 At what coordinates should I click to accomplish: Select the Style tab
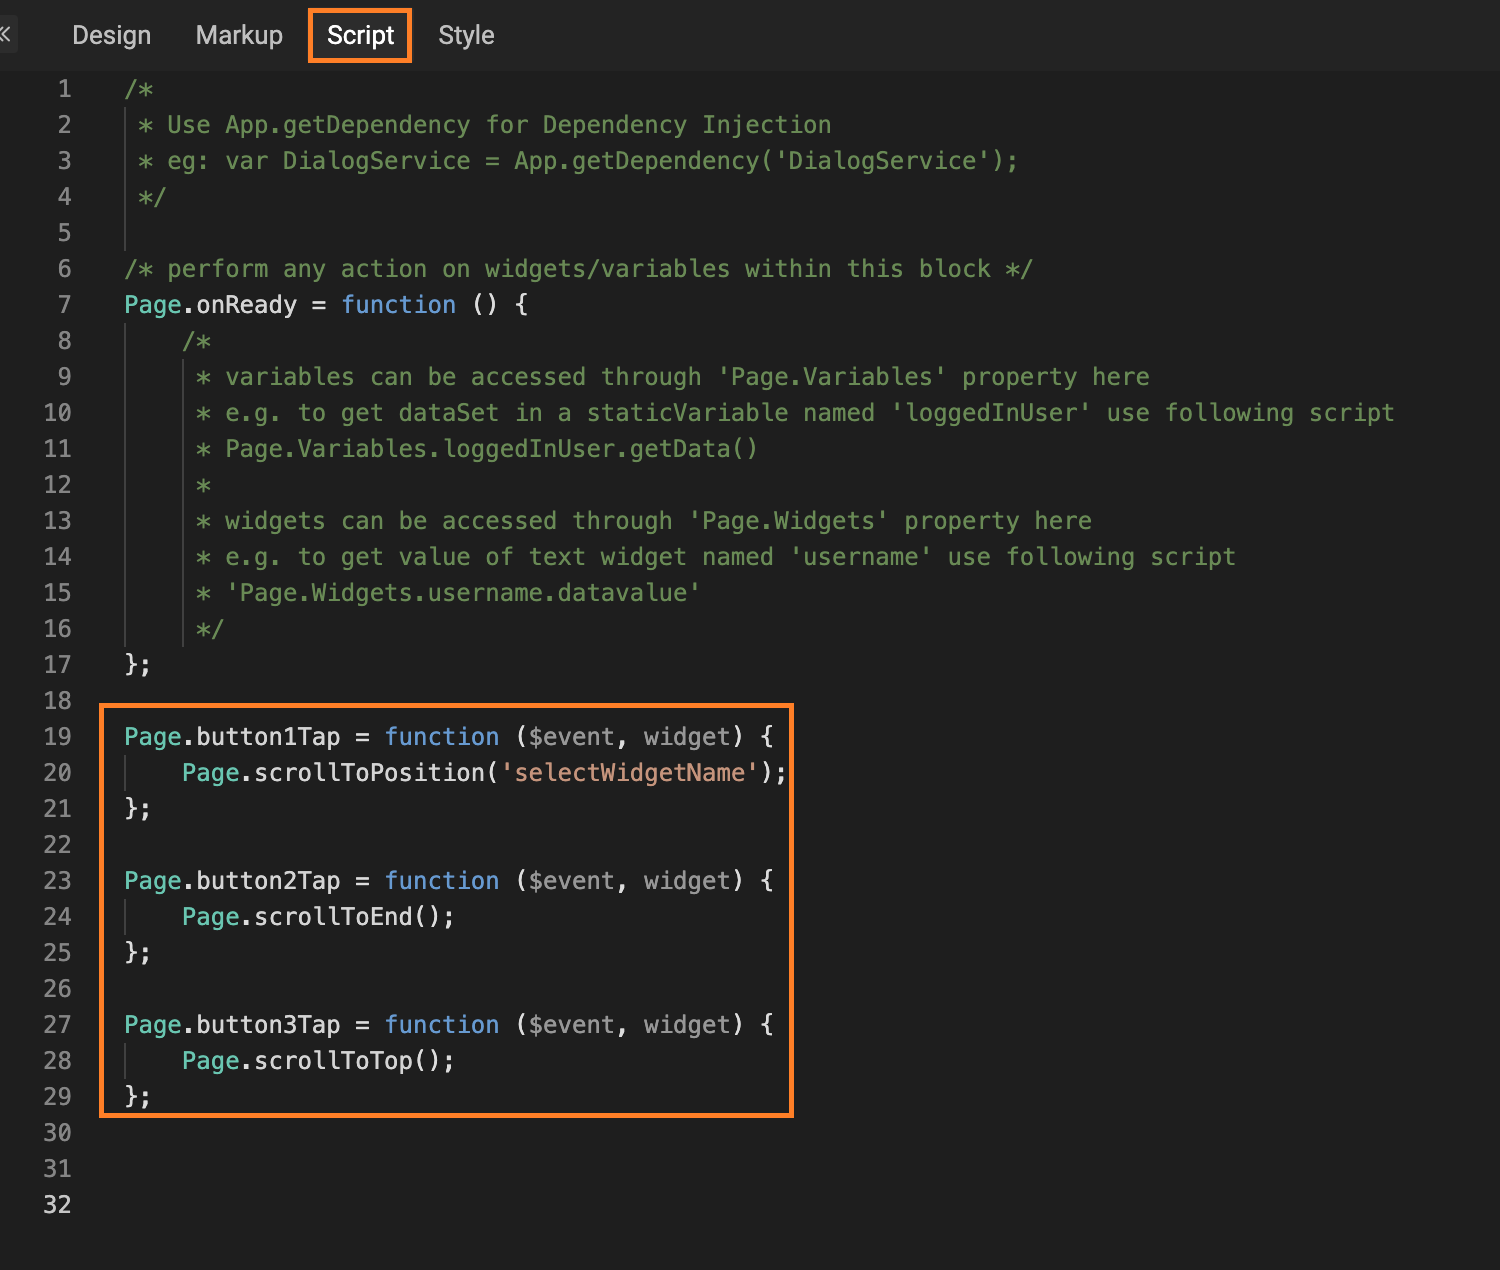466,34
